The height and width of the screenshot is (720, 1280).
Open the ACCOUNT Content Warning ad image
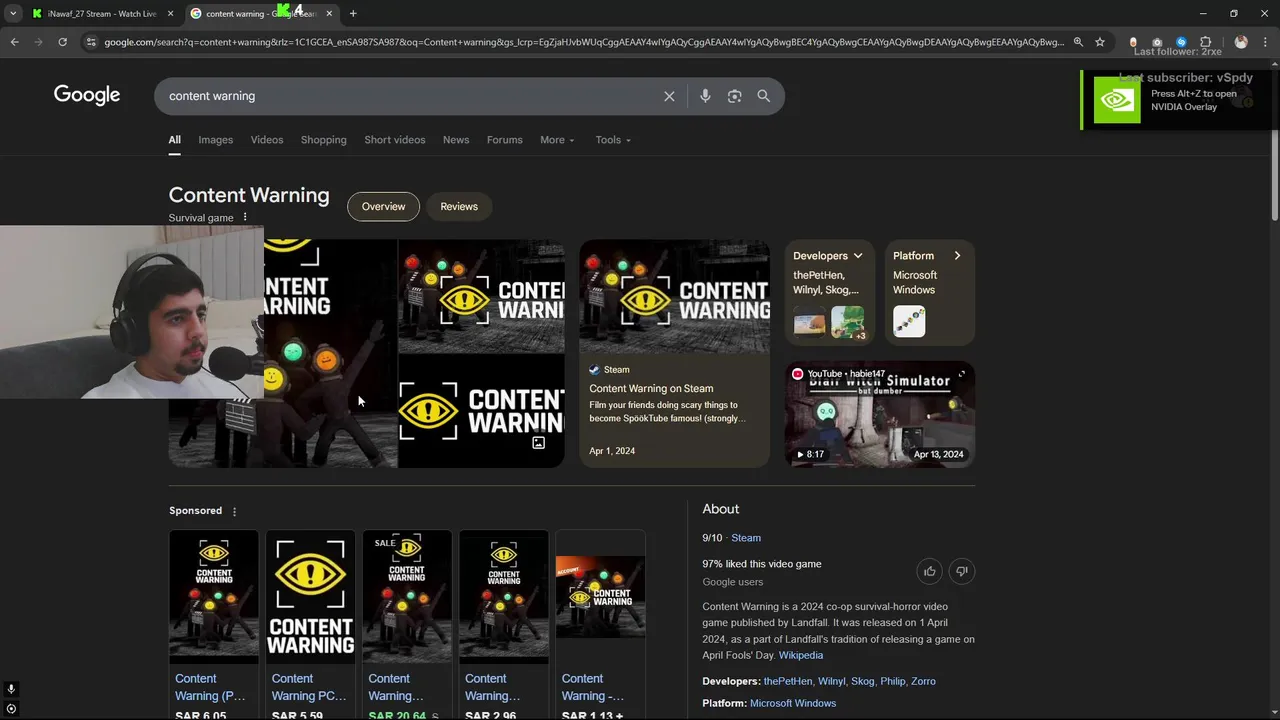(601, 596)
